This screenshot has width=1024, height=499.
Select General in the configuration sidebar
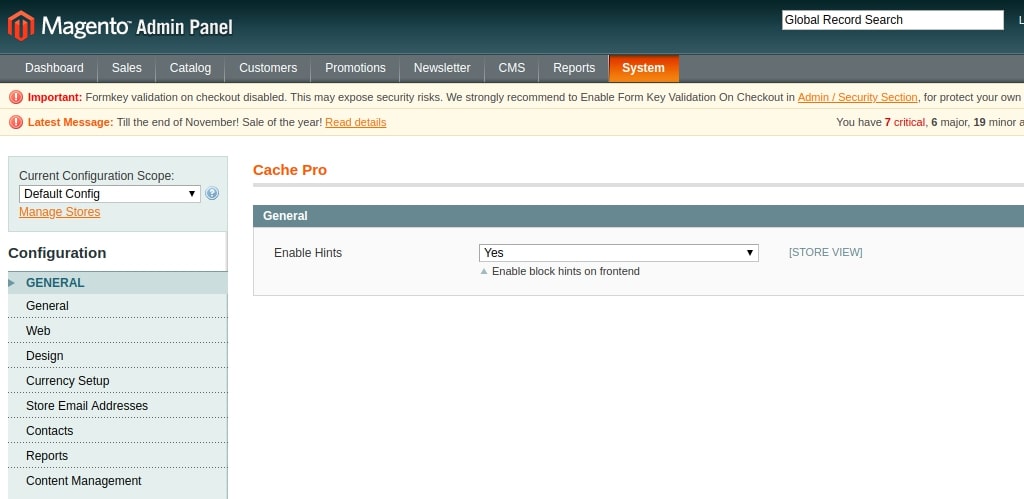(118, 306)
